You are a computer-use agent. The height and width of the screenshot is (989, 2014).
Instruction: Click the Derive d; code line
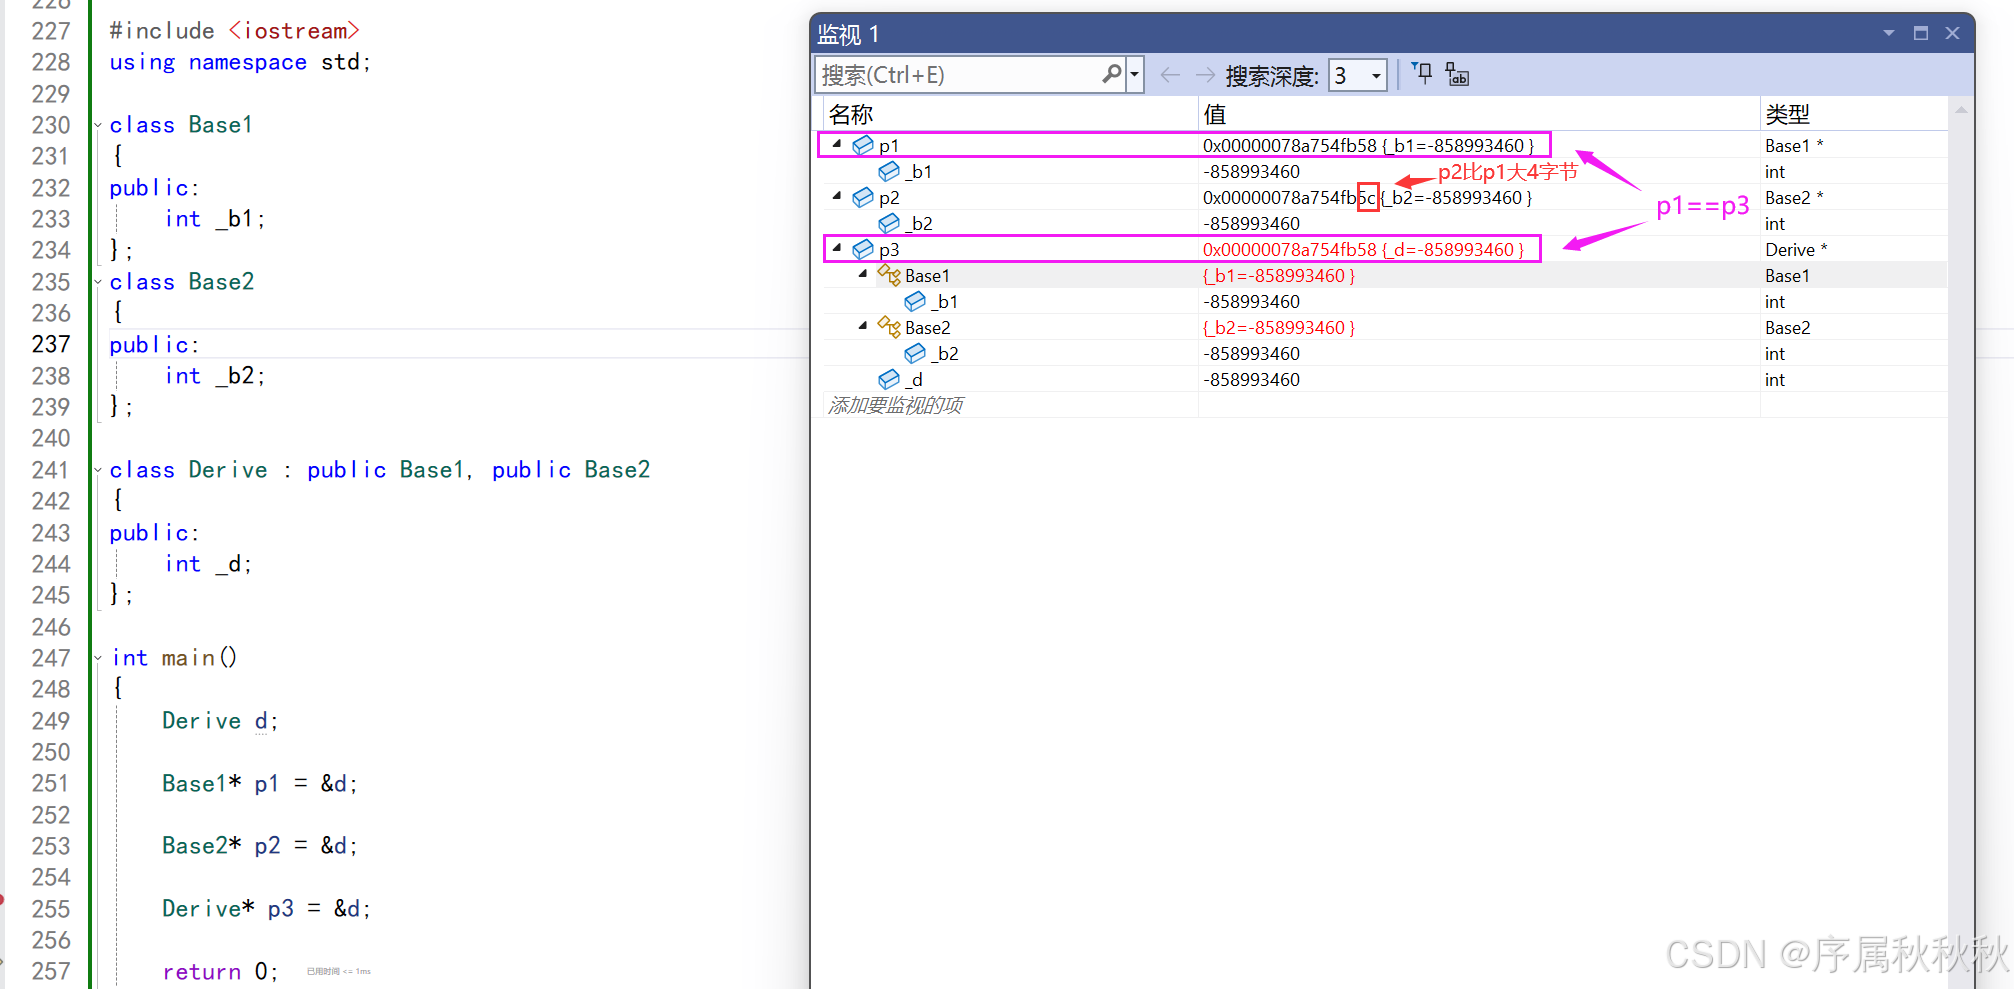[x=220, y=721]
